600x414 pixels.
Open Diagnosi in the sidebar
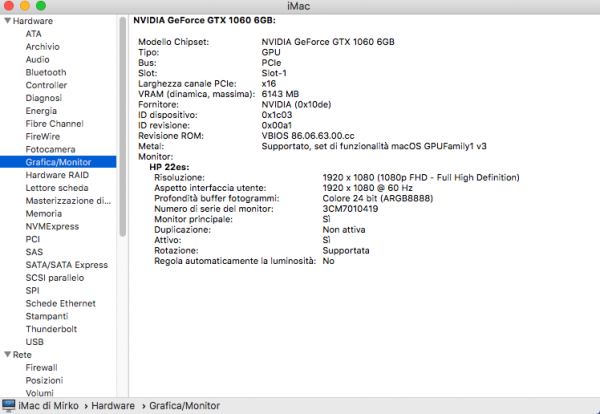tap(44, 98)
